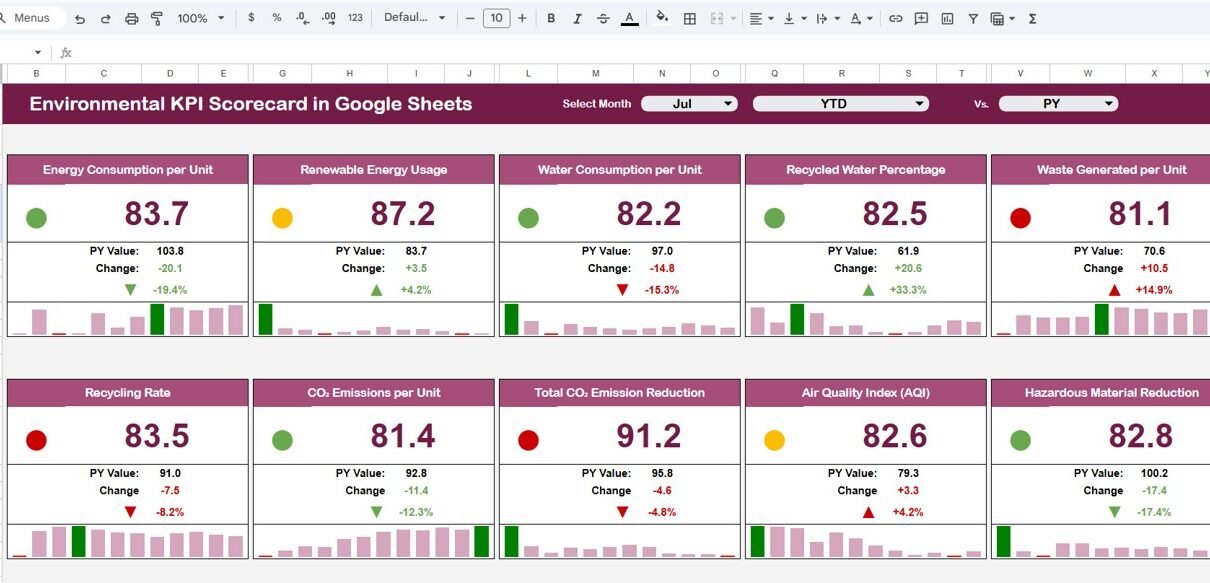
Task: Open the zoom level 100% dropdown
Action: pyautogui.click(x=200, y=19)
